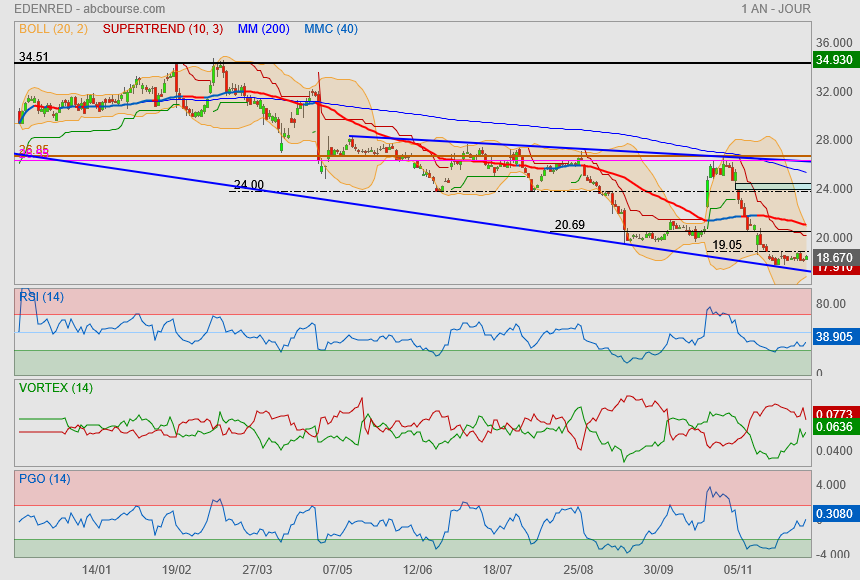Select the MM (200) moving average label
The height and width of the screenshot is (580, 860).
[264, 29]
